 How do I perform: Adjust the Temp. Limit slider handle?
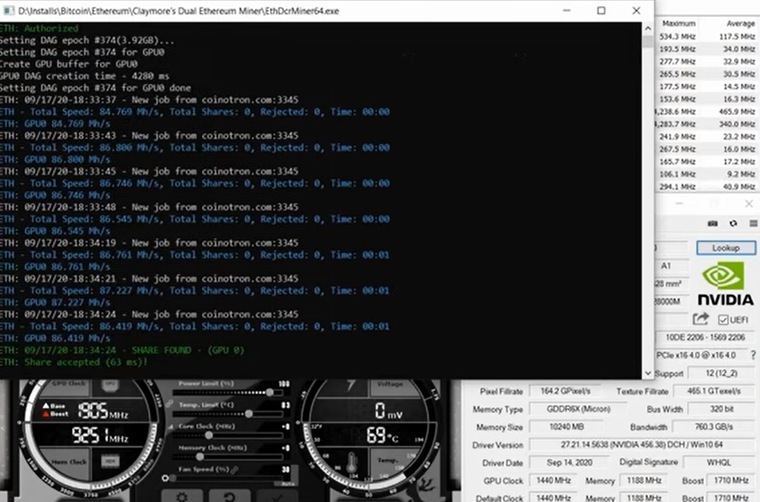point(249,414)
